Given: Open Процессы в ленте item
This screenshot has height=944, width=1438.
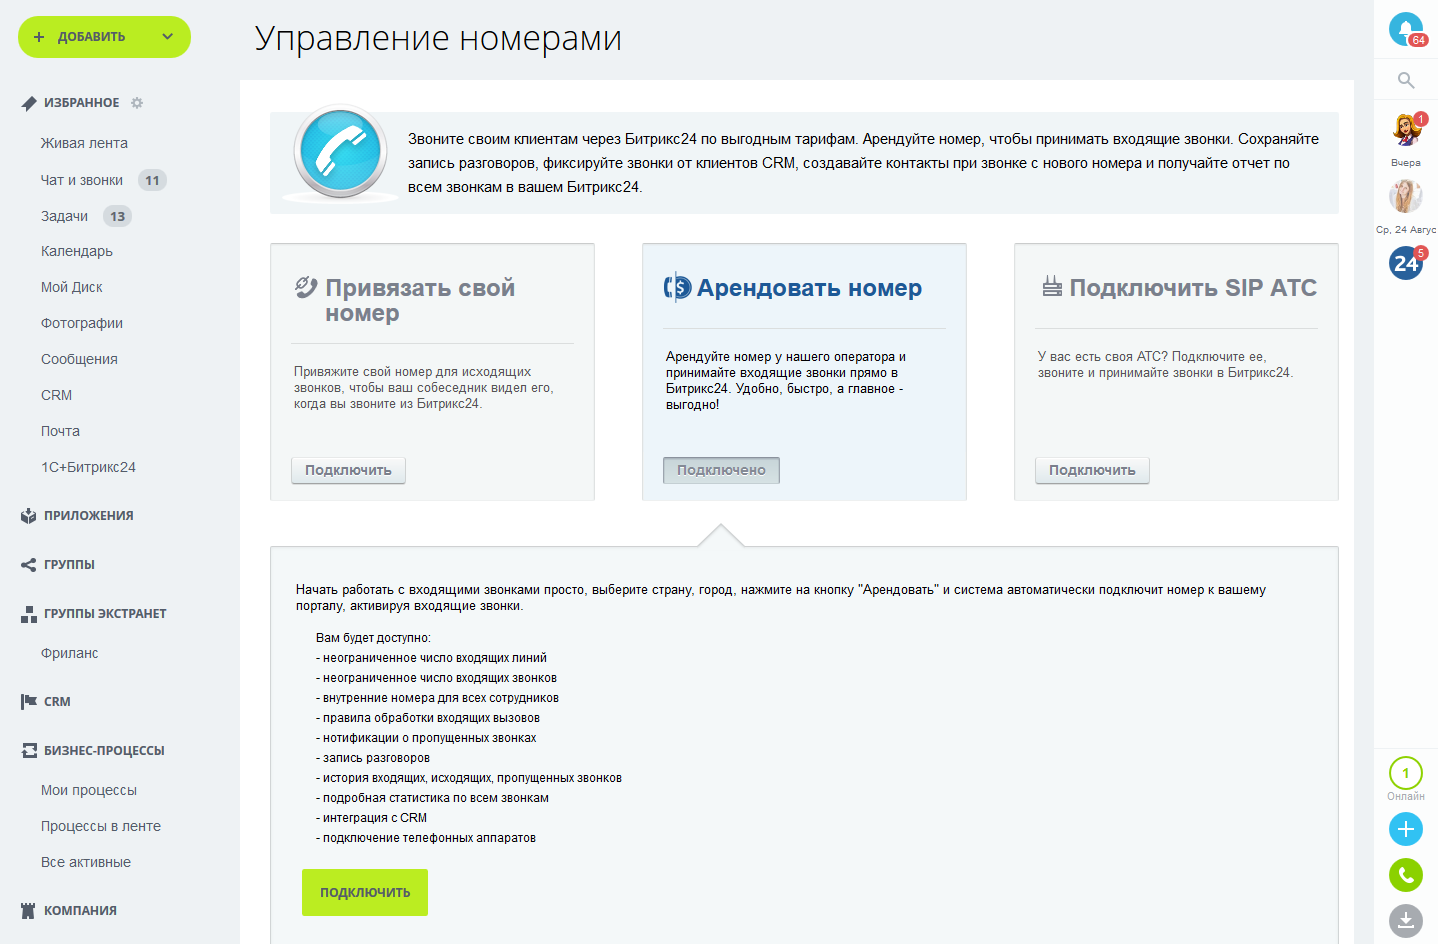Looking at the screenshot, I should tap(101, 826).
